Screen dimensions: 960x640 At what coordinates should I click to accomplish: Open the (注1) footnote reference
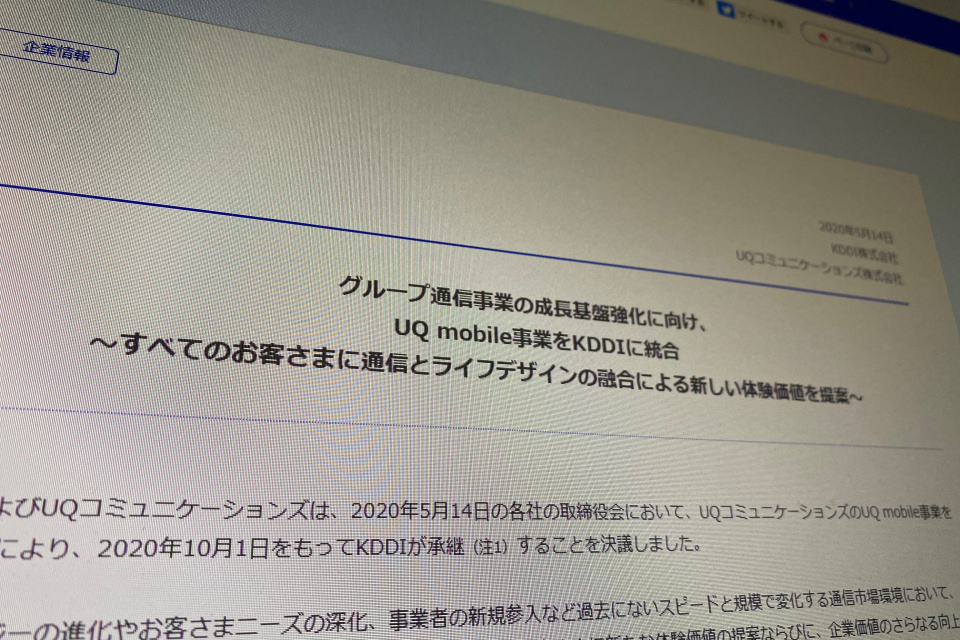[x=490, y=546]
